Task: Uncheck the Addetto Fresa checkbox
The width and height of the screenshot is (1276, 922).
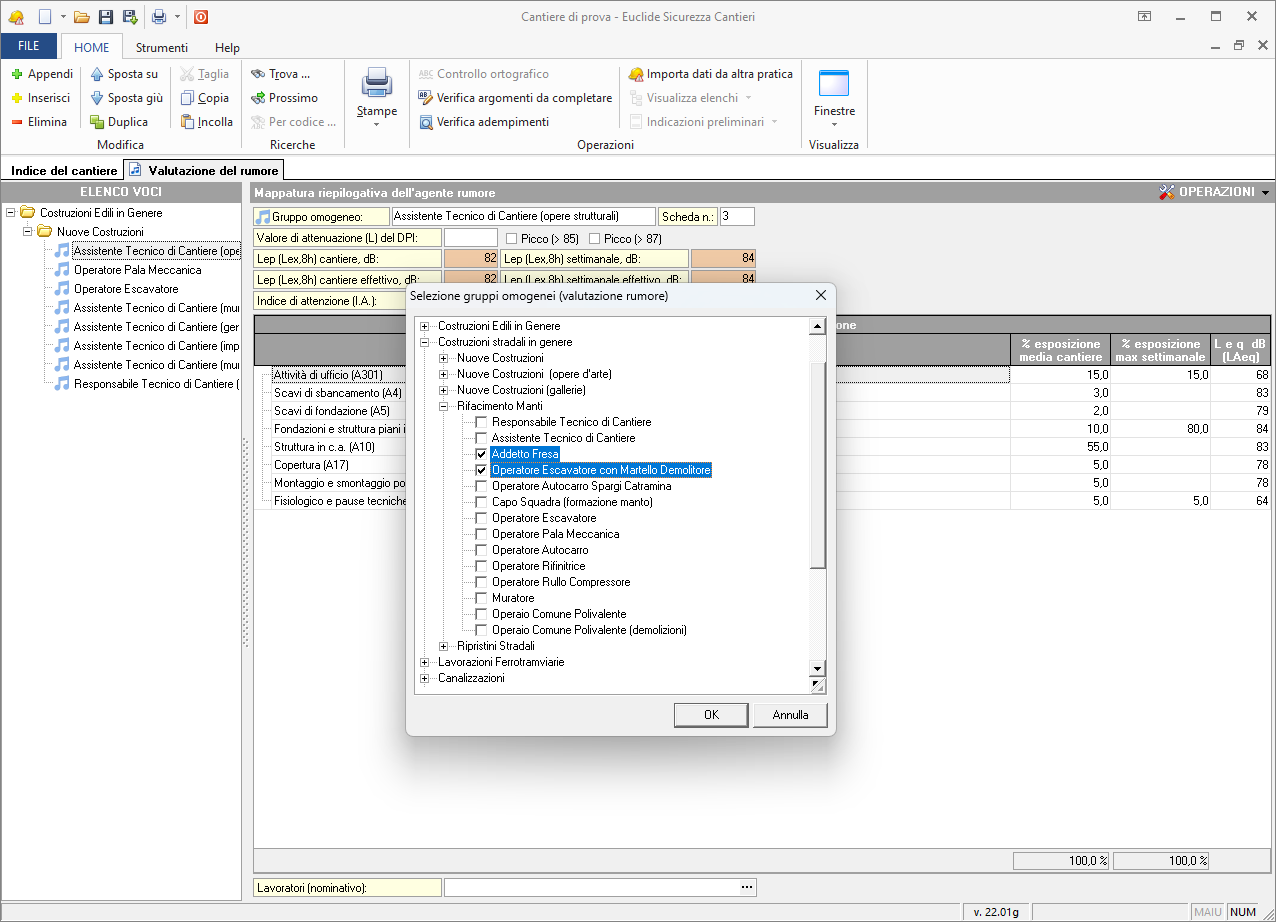Action: (x=482, y=454)
